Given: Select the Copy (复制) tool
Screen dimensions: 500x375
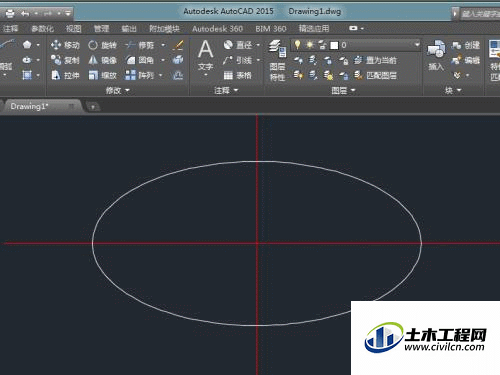Looking at the screenshot, I should pyautogui.click(x=65, y=60).
